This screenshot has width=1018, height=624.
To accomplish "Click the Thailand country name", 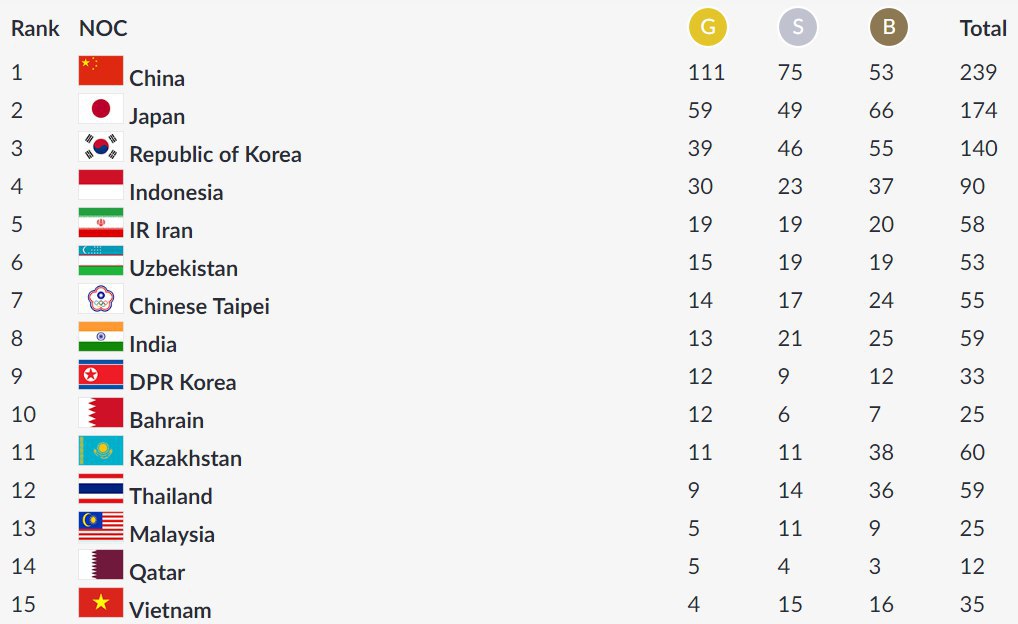I will pyautogui.click(x=171, y=496).
